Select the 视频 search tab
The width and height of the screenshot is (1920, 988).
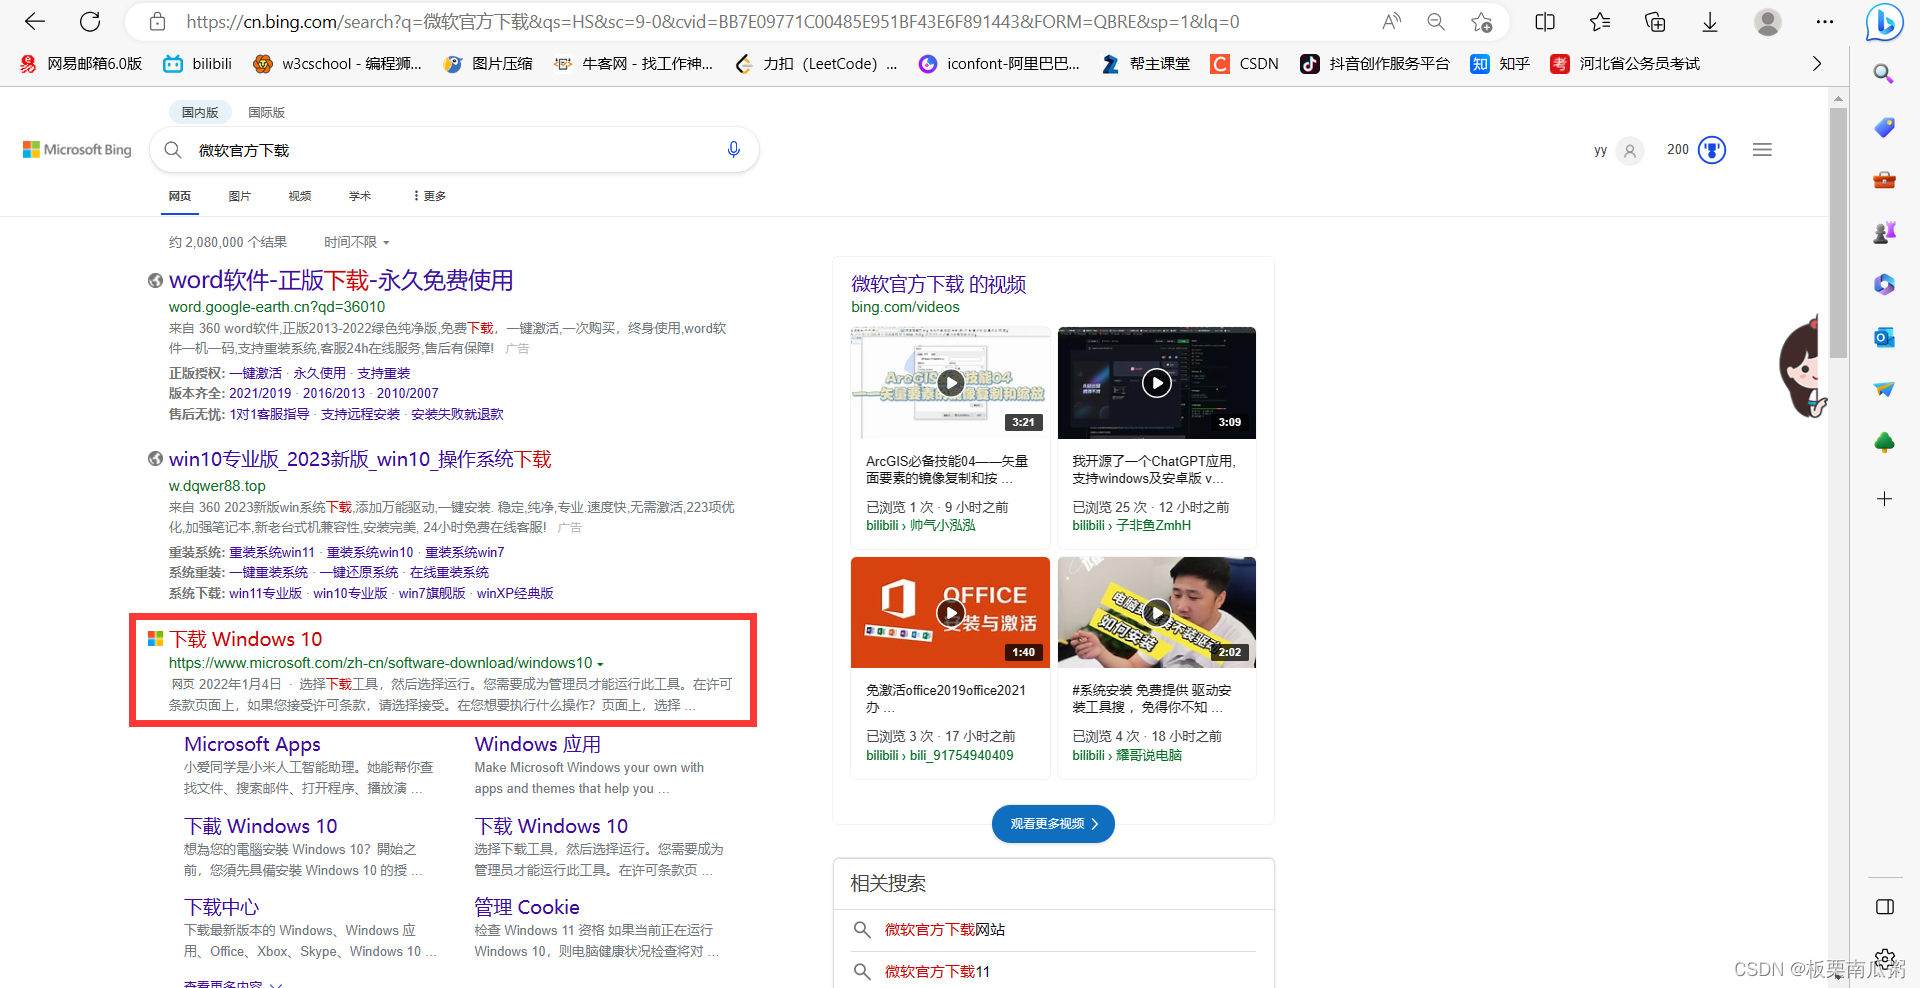pyautogui.click(x=300, y=196)
